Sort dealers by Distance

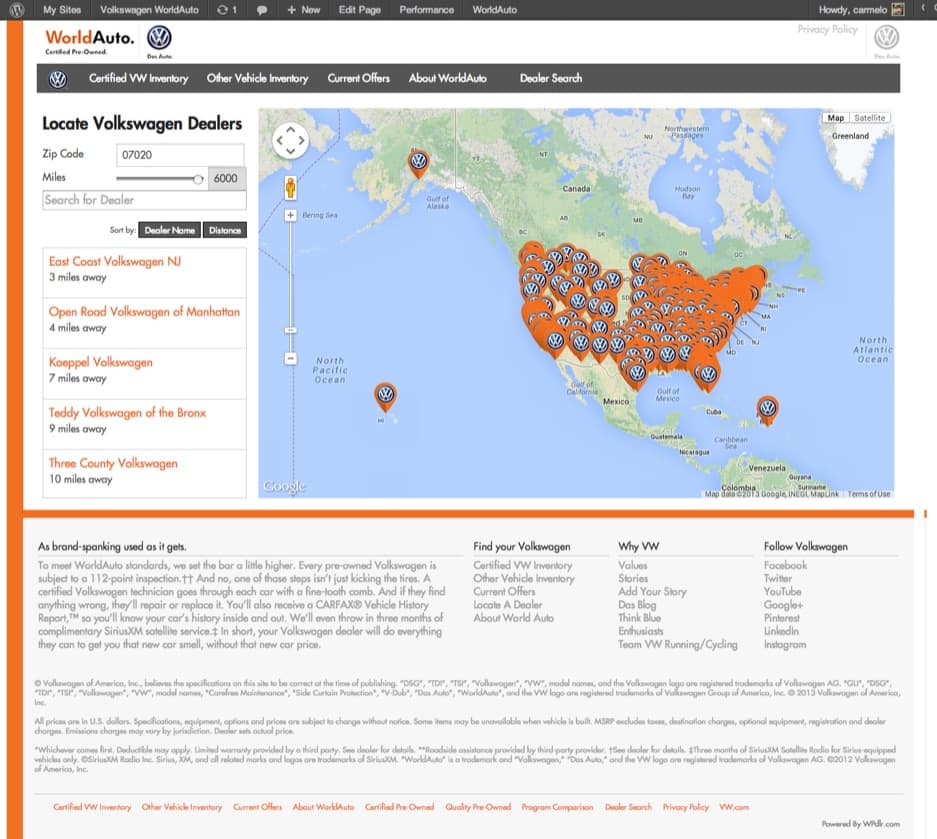point(225,230)
